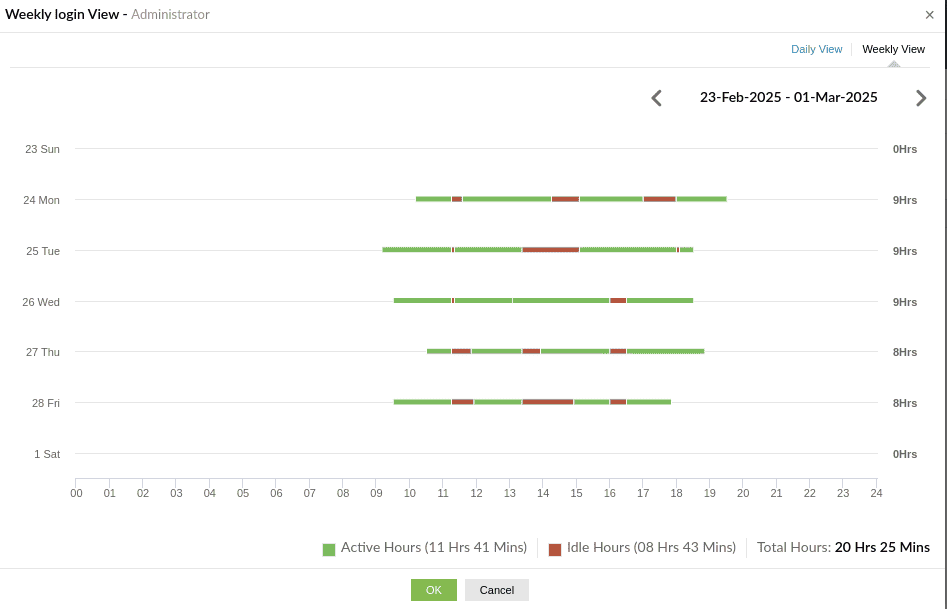947x609 pixels.
Task: Switch to Daily View
Action: [x=816, y=48]
